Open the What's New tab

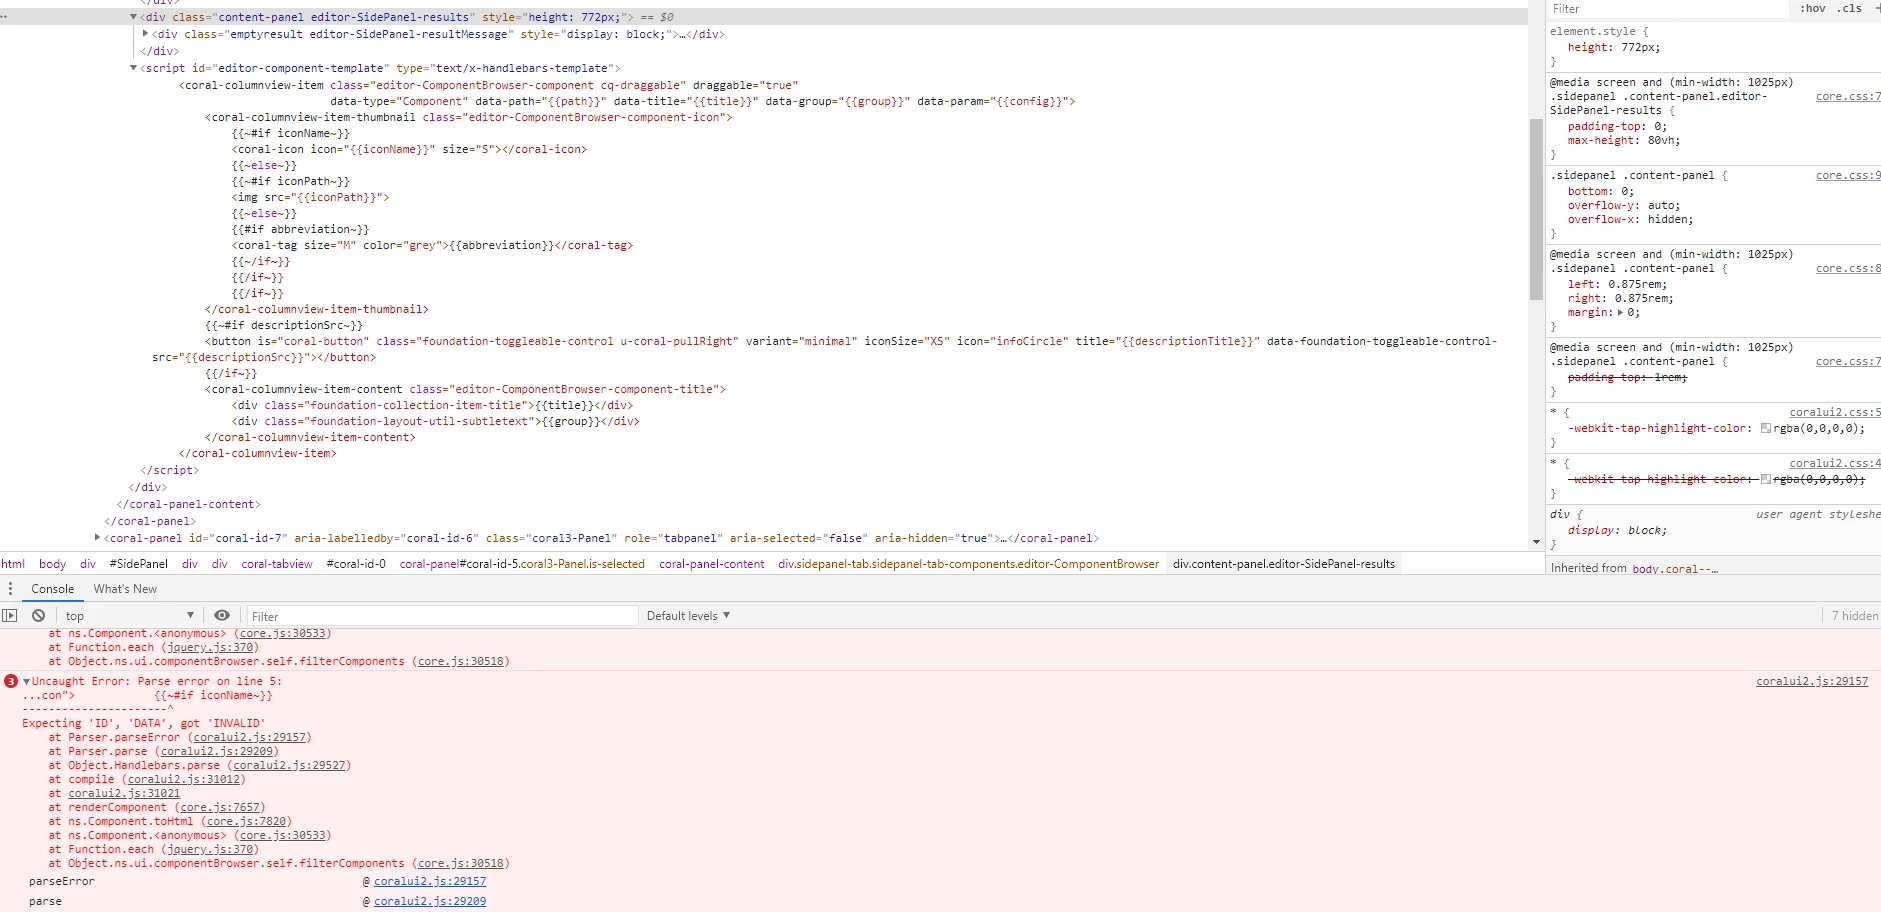point(125,589)
